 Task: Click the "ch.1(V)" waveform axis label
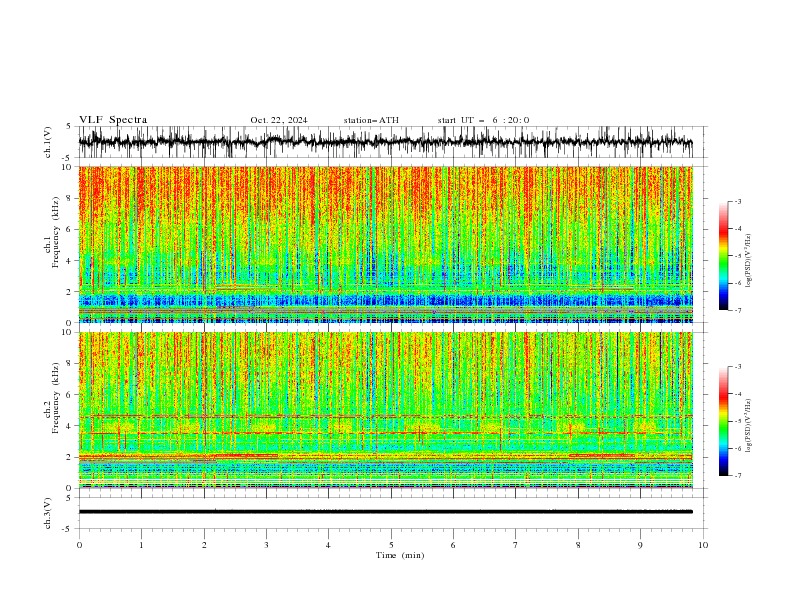[48, 142]
